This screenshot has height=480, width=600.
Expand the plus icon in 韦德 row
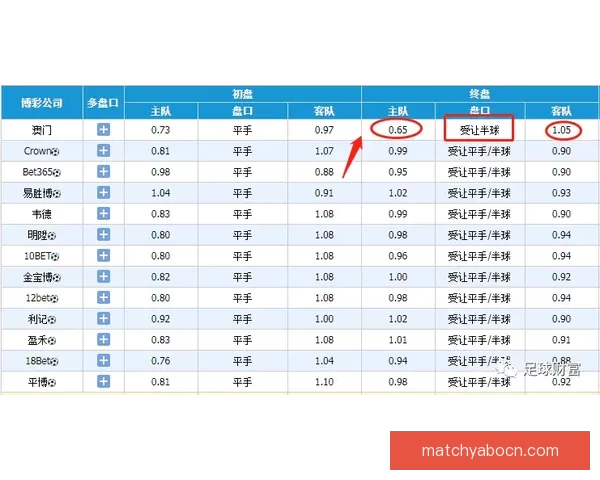point(103,213)
